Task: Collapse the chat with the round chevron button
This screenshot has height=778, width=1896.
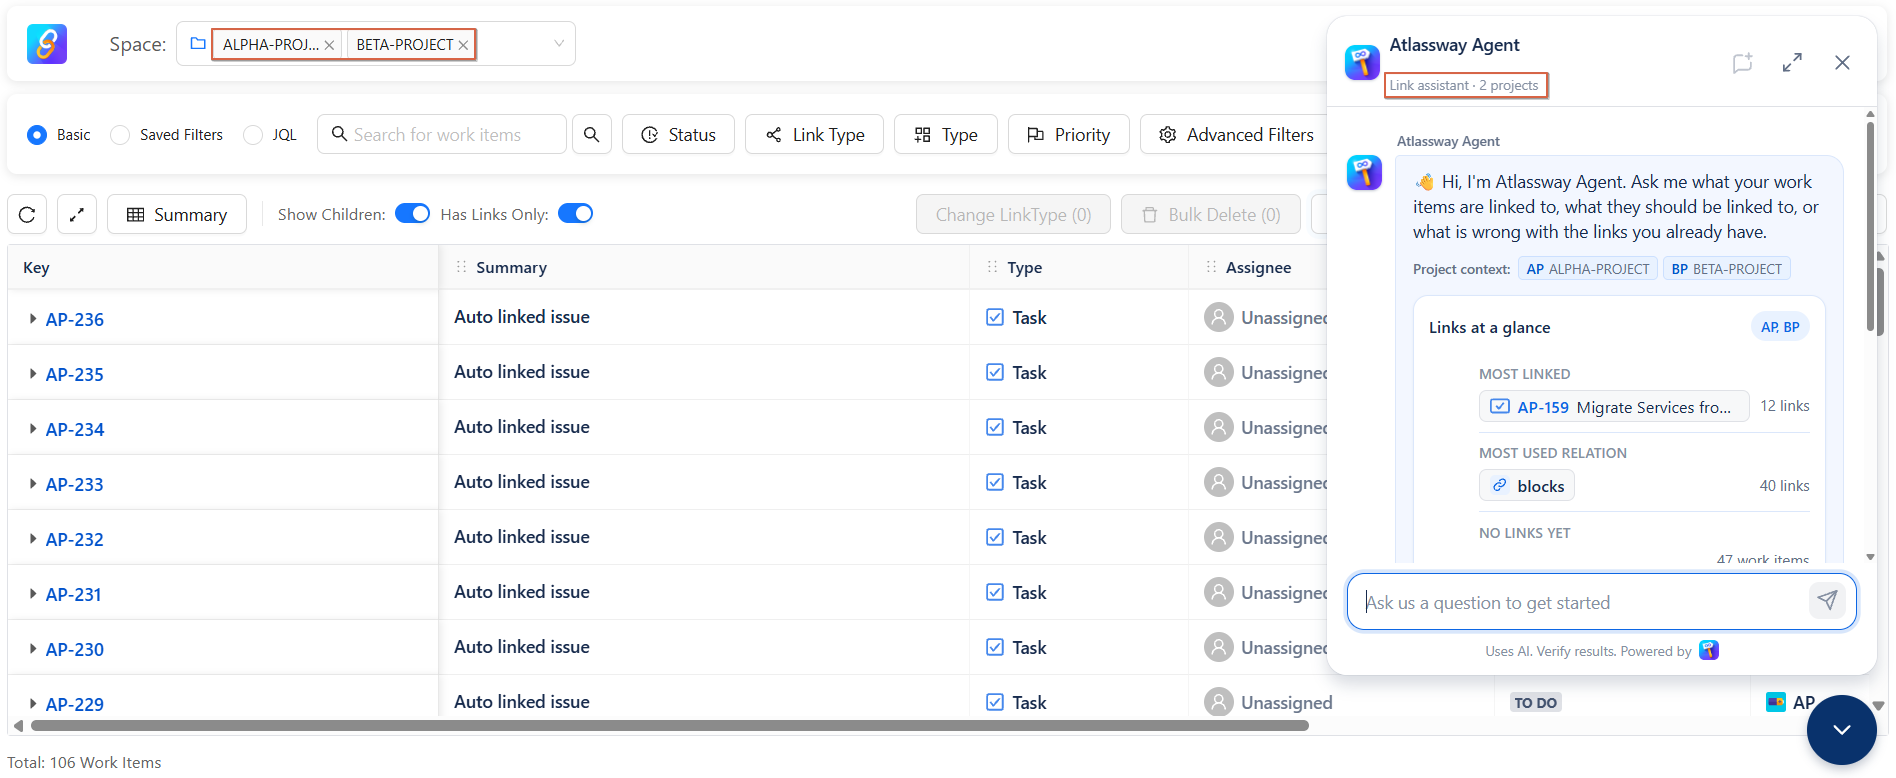Action: [1842, 730]
